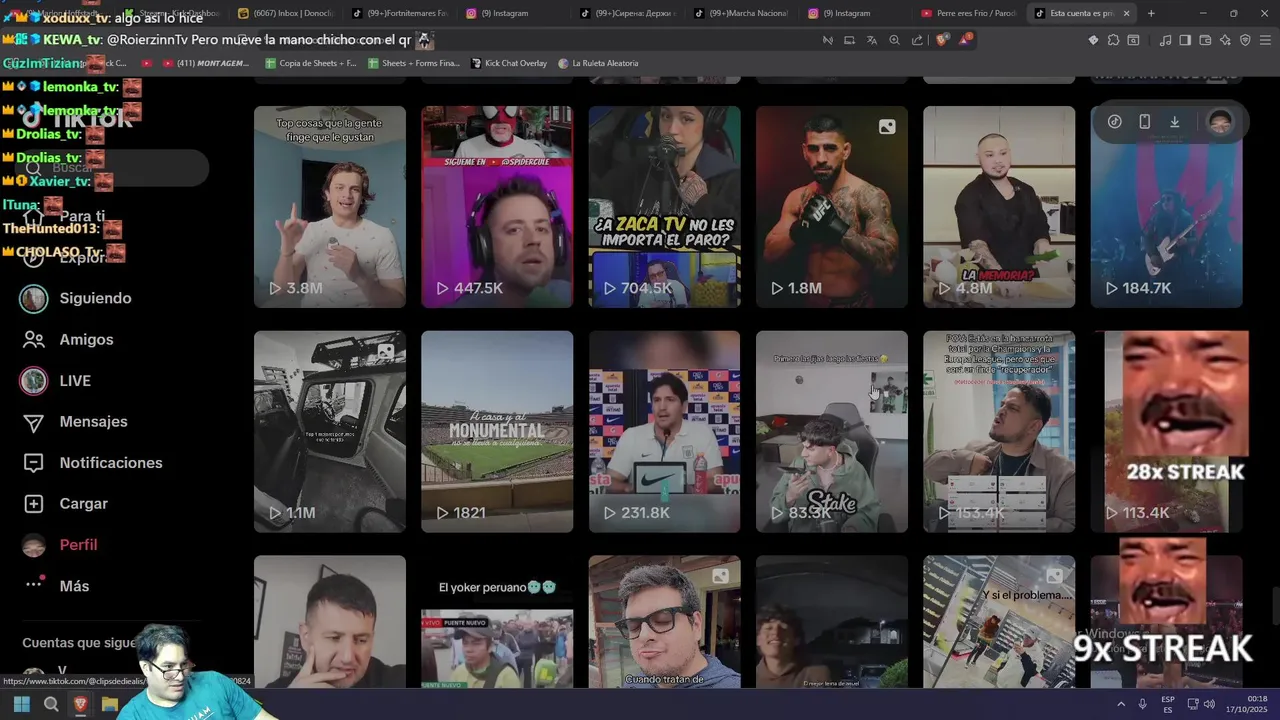Screen dimensions: 1280x720
Task: Open '¿A ZACA TV no les importa el paro?' video
Action: 664,207
